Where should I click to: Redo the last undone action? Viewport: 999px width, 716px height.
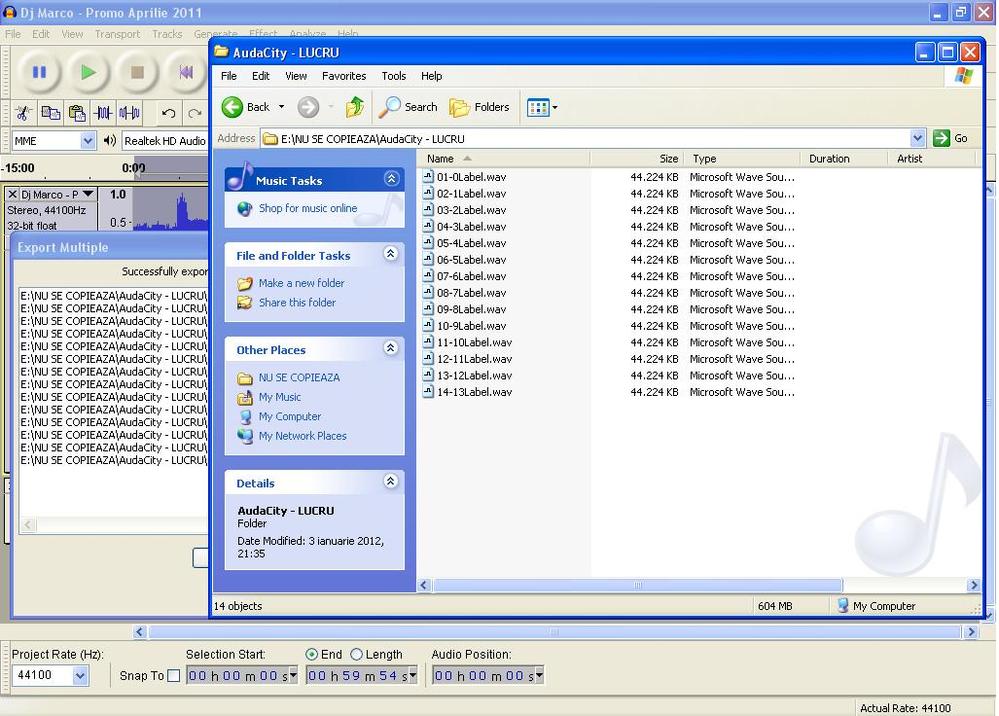194,113
